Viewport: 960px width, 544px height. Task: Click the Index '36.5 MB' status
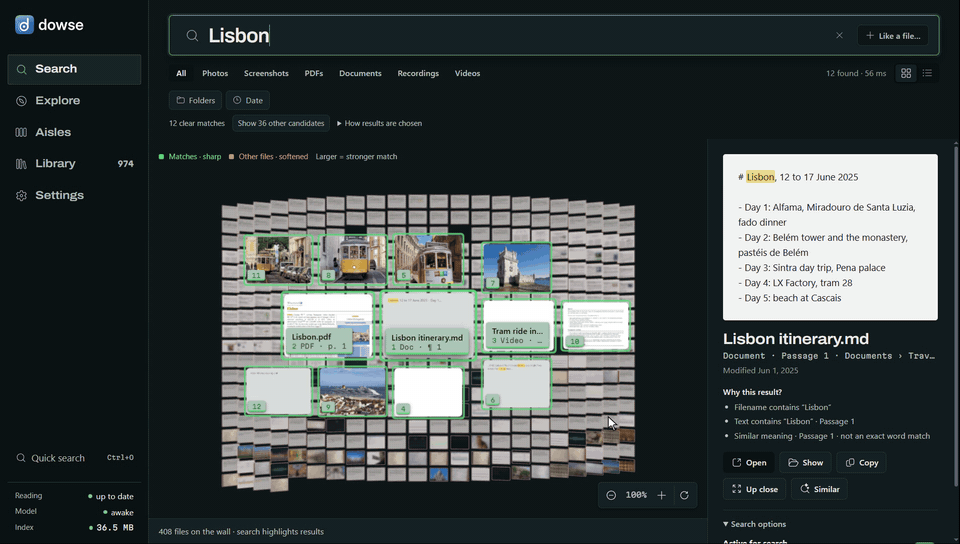[111, 527]
